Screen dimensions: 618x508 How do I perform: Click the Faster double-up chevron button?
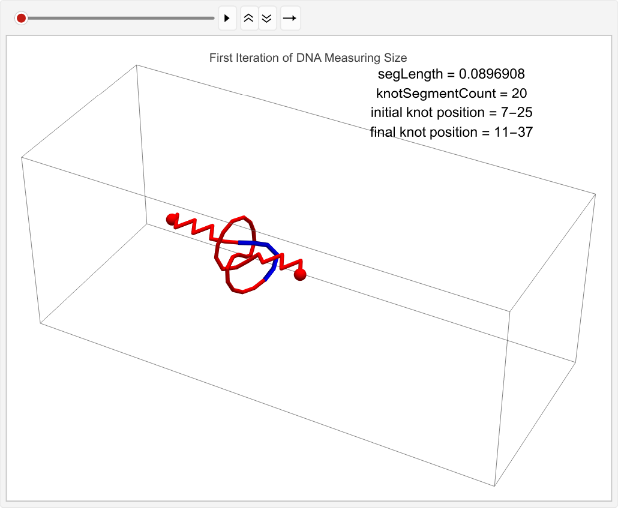249,18
